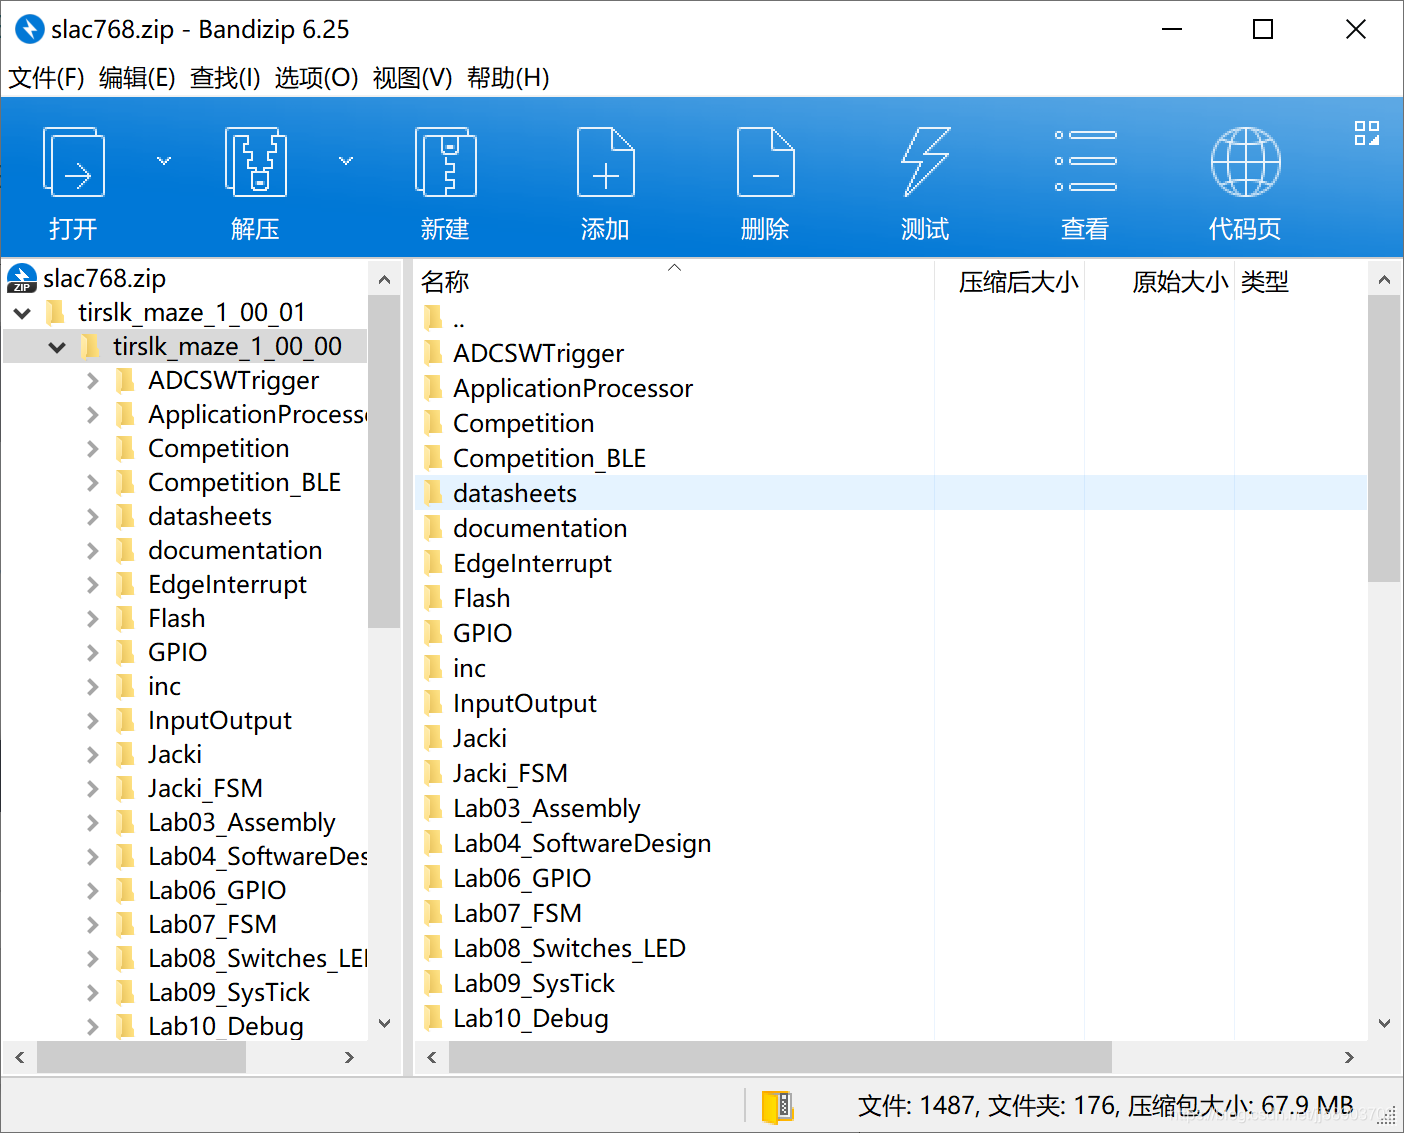
Task: Expand the Jacki tree node arrow
Action: coord(93,755)
